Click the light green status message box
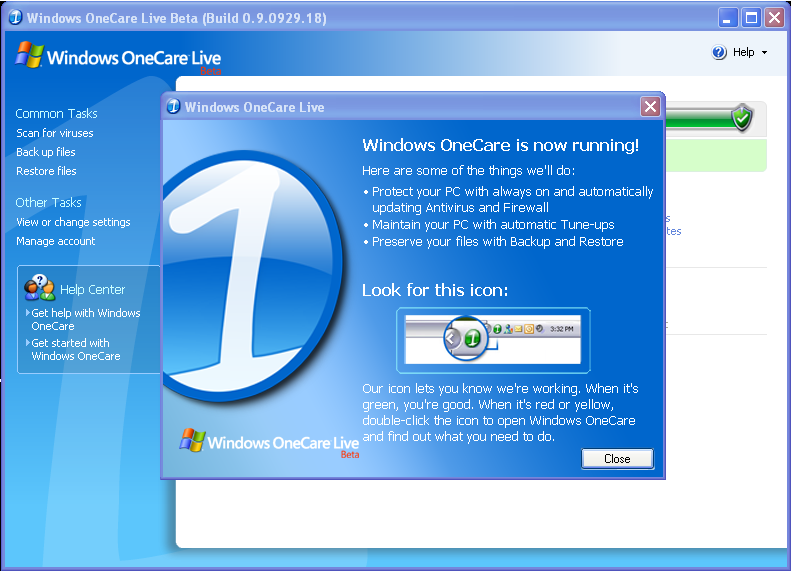 click(716, 155)
